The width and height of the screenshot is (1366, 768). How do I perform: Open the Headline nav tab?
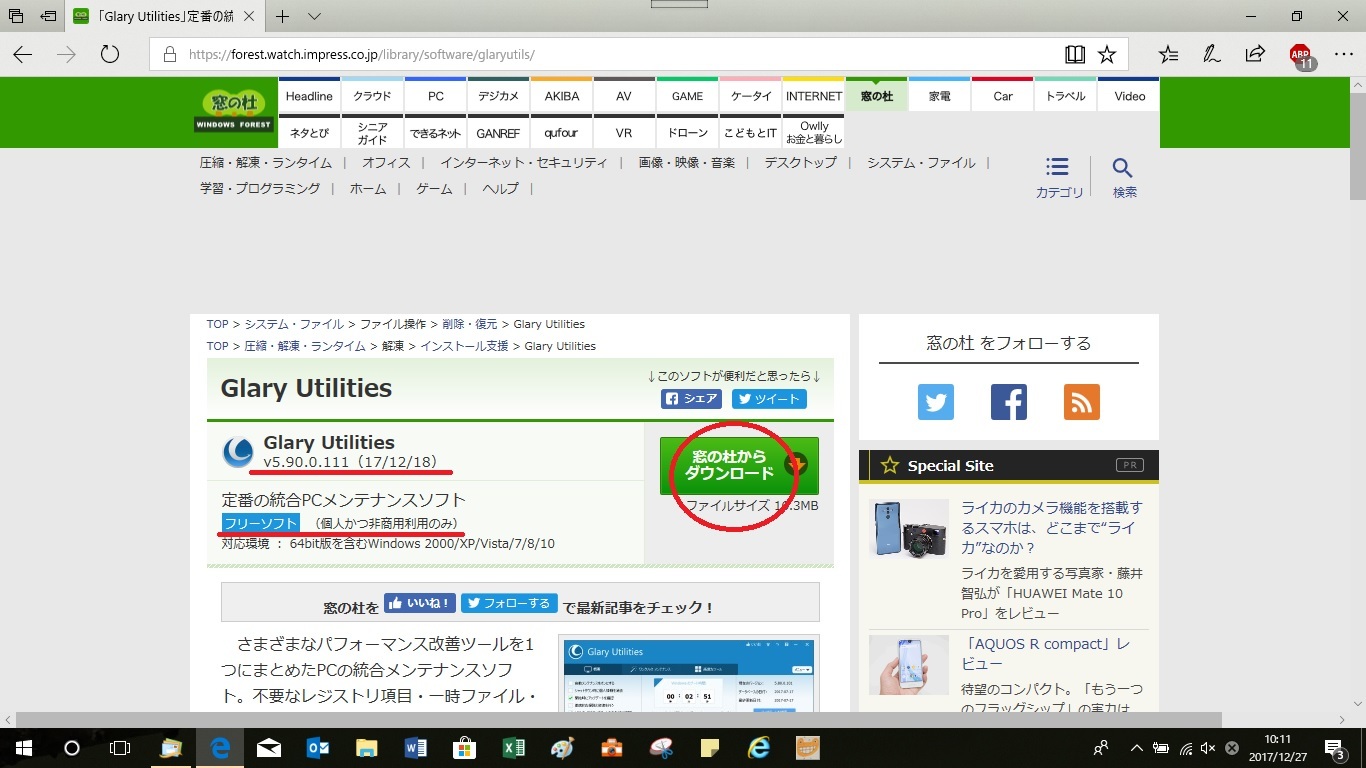pyautogui.click(x=309, y=96)
